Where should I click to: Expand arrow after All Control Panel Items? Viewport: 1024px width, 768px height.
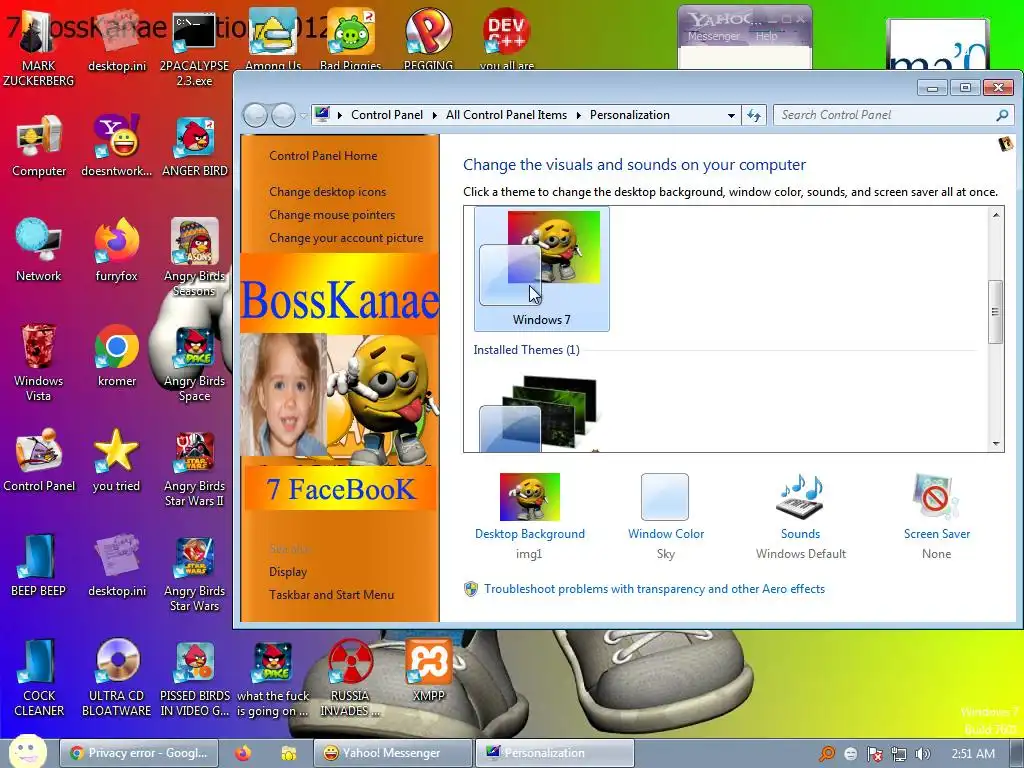click(579, 116)
